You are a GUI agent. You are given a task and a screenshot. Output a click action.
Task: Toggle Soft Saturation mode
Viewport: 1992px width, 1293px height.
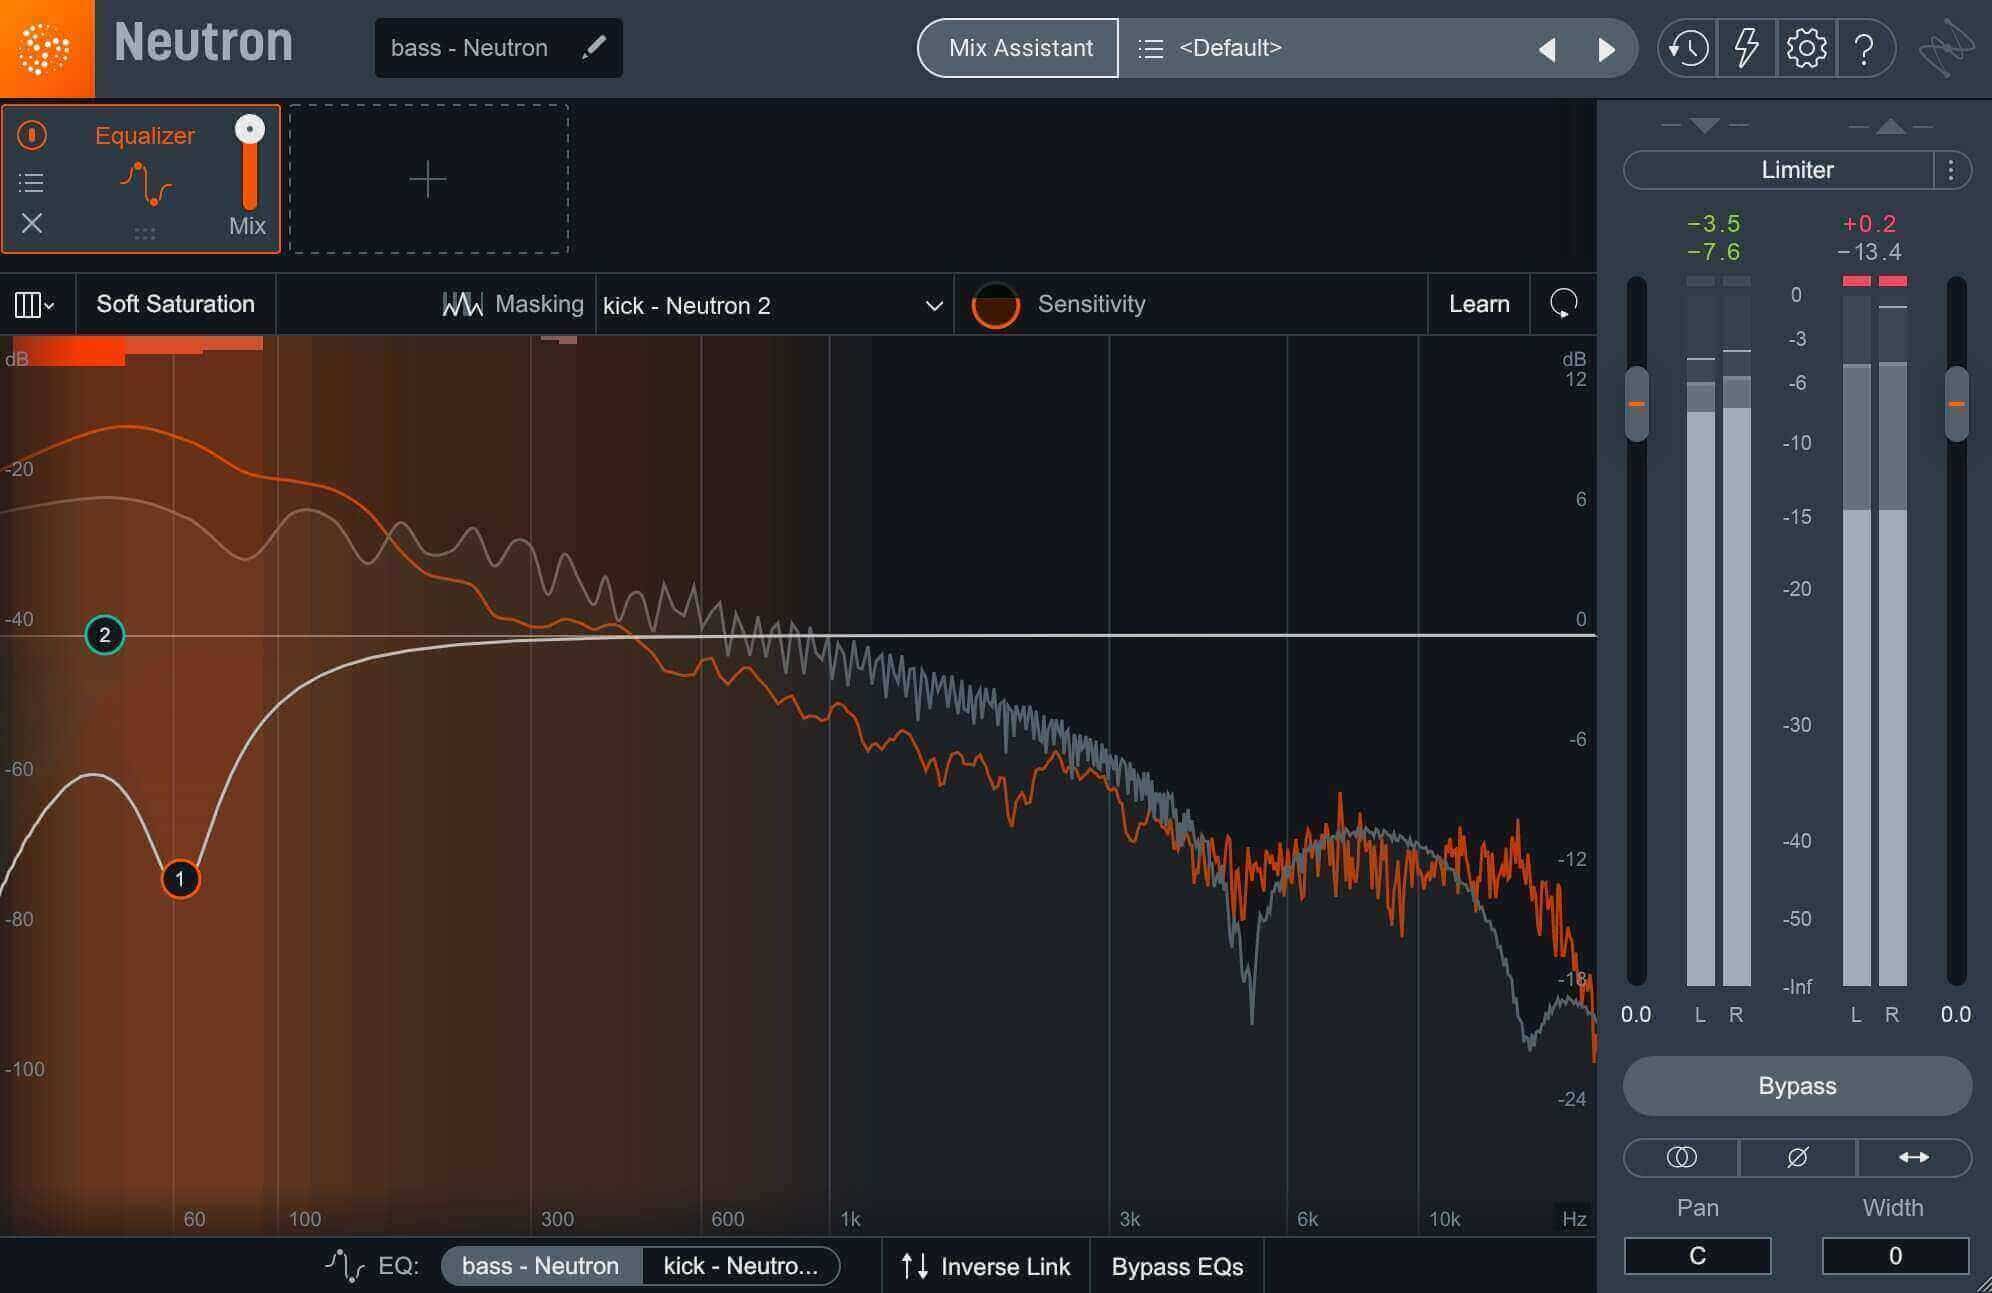tap(175, 304)
